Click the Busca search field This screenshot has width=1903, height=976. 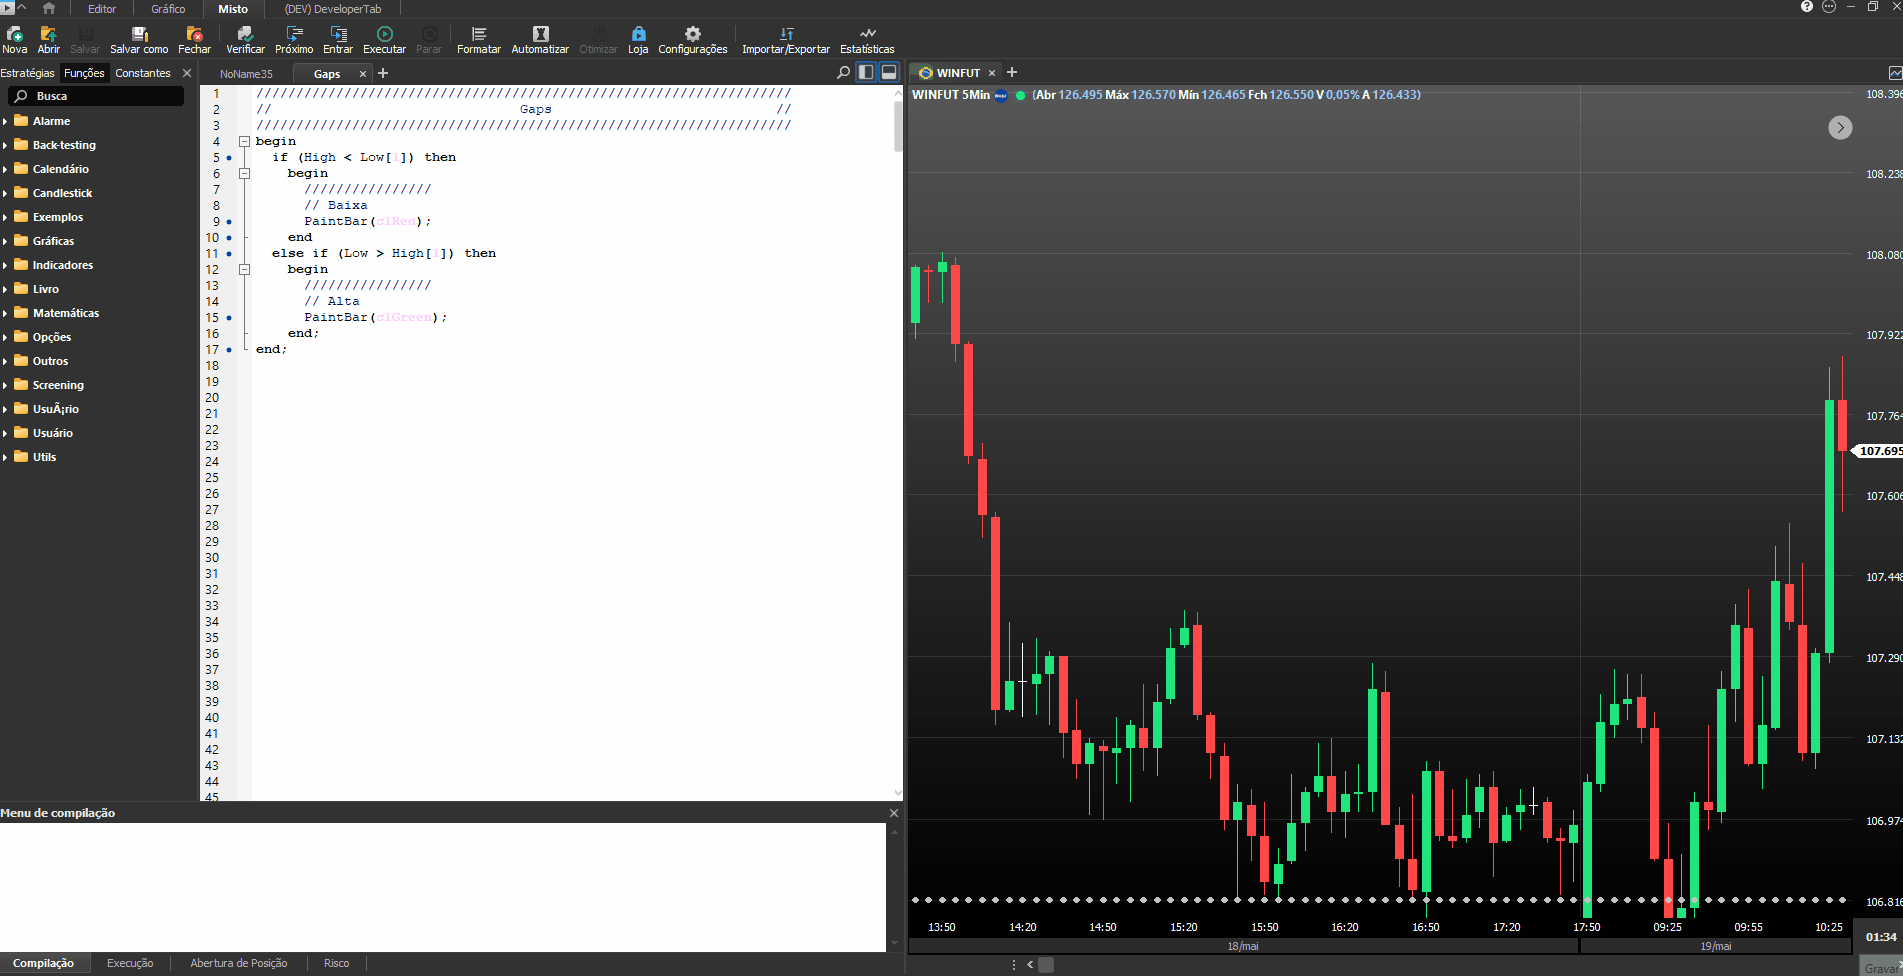[x=97, y=96]
